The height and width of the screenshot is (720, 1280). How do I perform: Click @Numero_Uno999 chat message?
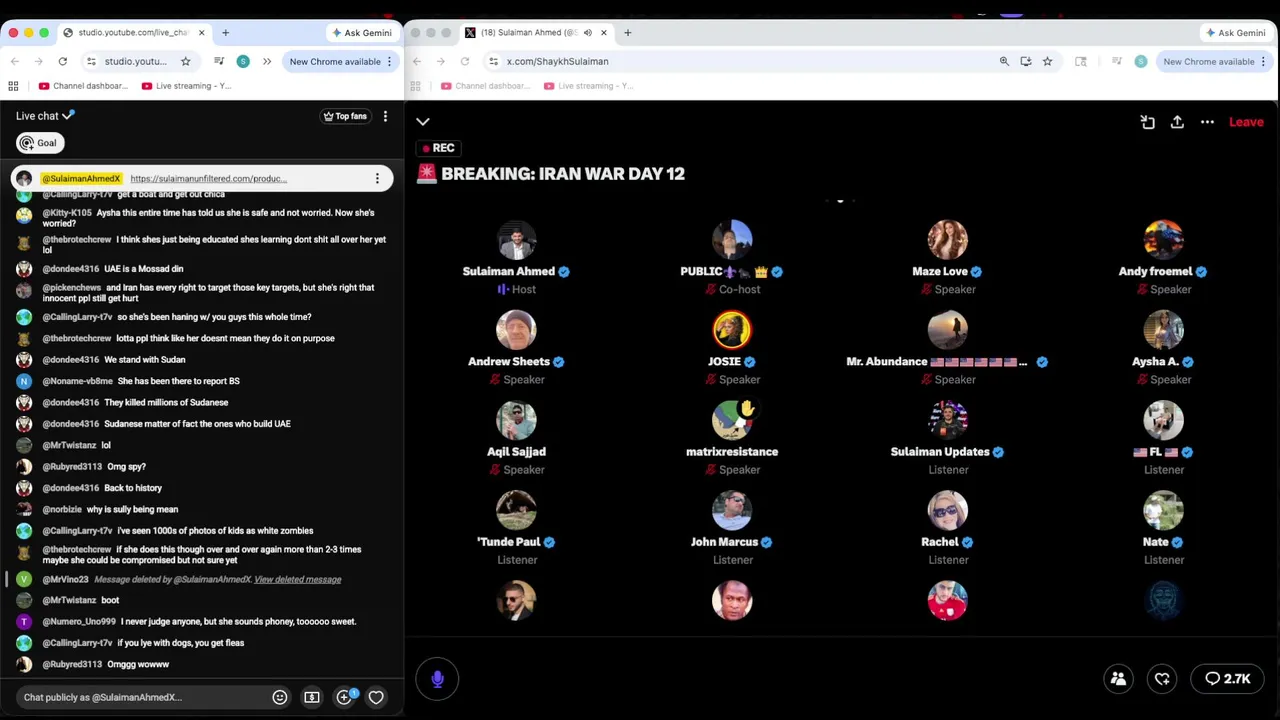pyautogui.click(x=198, y=622)
